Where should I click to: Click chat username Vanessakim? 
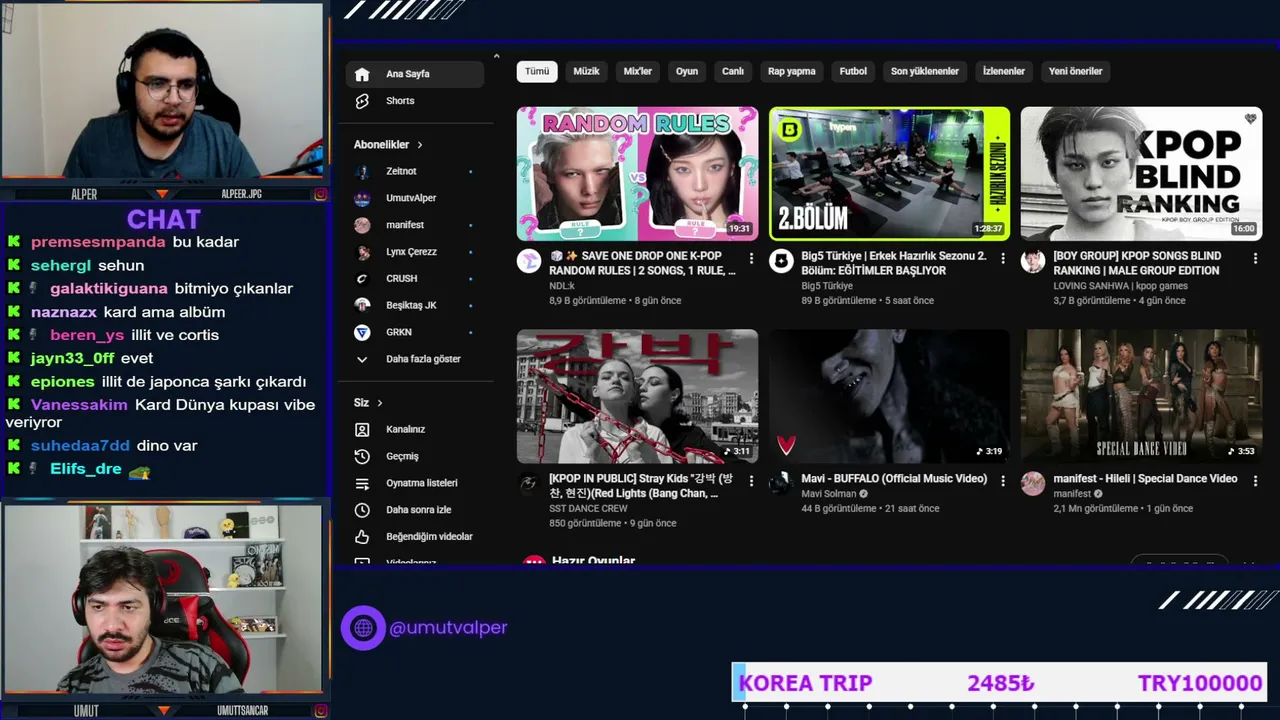pyautogui.click(x=79, y=405)
